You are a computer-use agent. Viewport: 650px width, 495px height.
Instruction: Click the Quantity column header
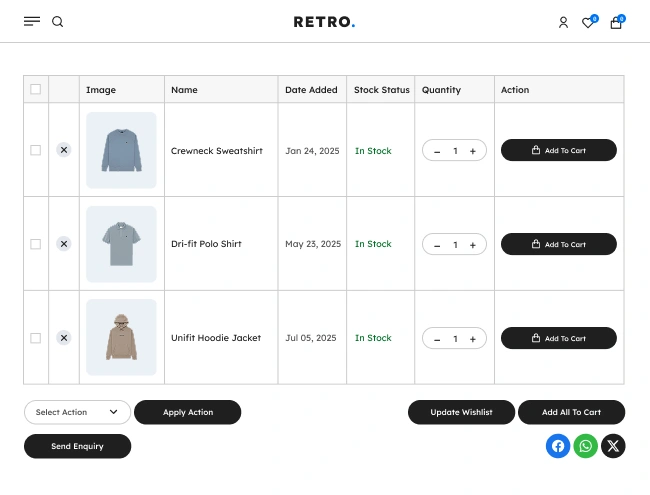tap(441, 90)
